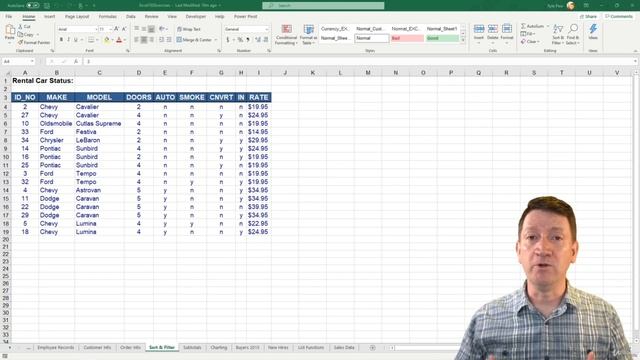Click the Comma Style icon
This screenshot has width=640, height=360.
tap(248, 40)
